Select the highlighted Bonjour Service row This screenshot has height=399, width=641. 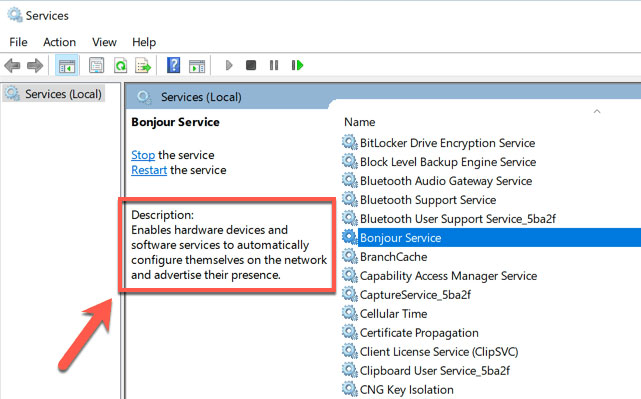pyautogui.click(x=500, y=238)
